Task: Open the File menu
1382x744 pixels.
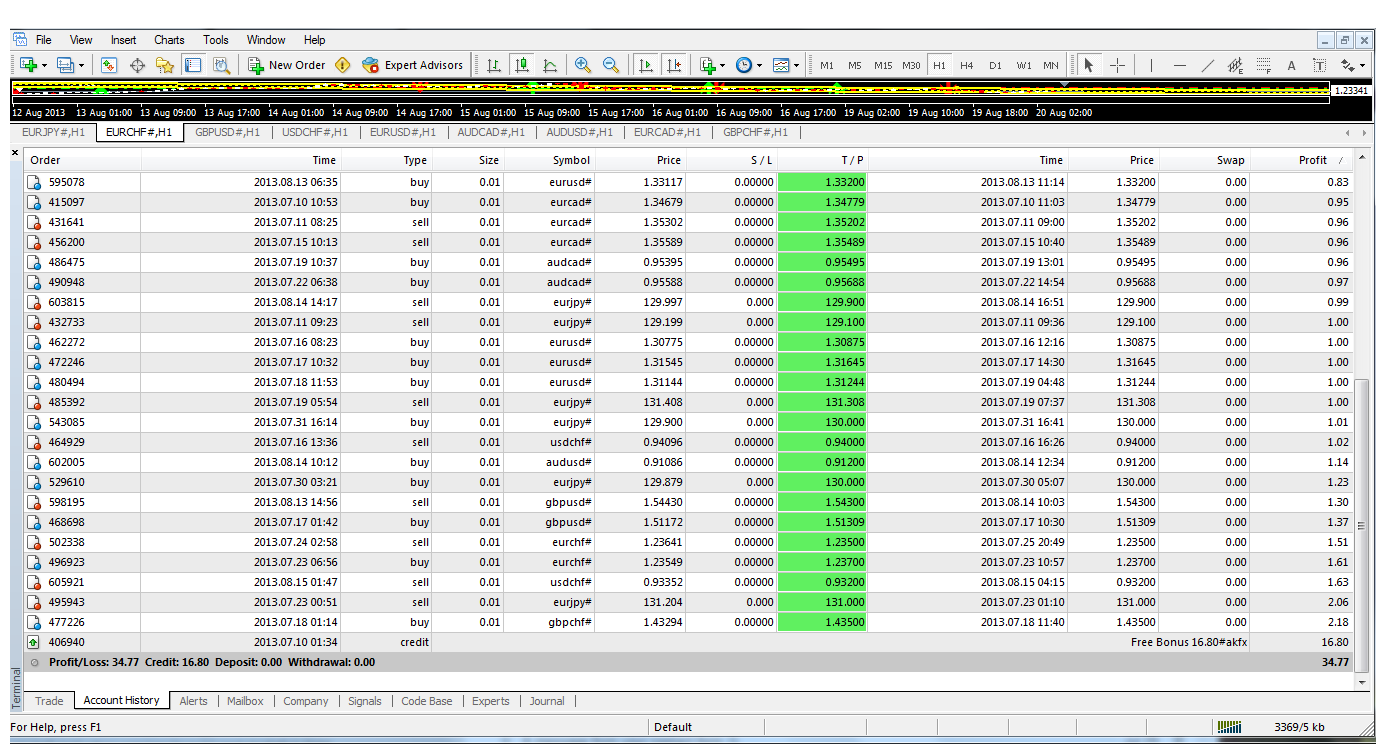Action: [43, 40]
